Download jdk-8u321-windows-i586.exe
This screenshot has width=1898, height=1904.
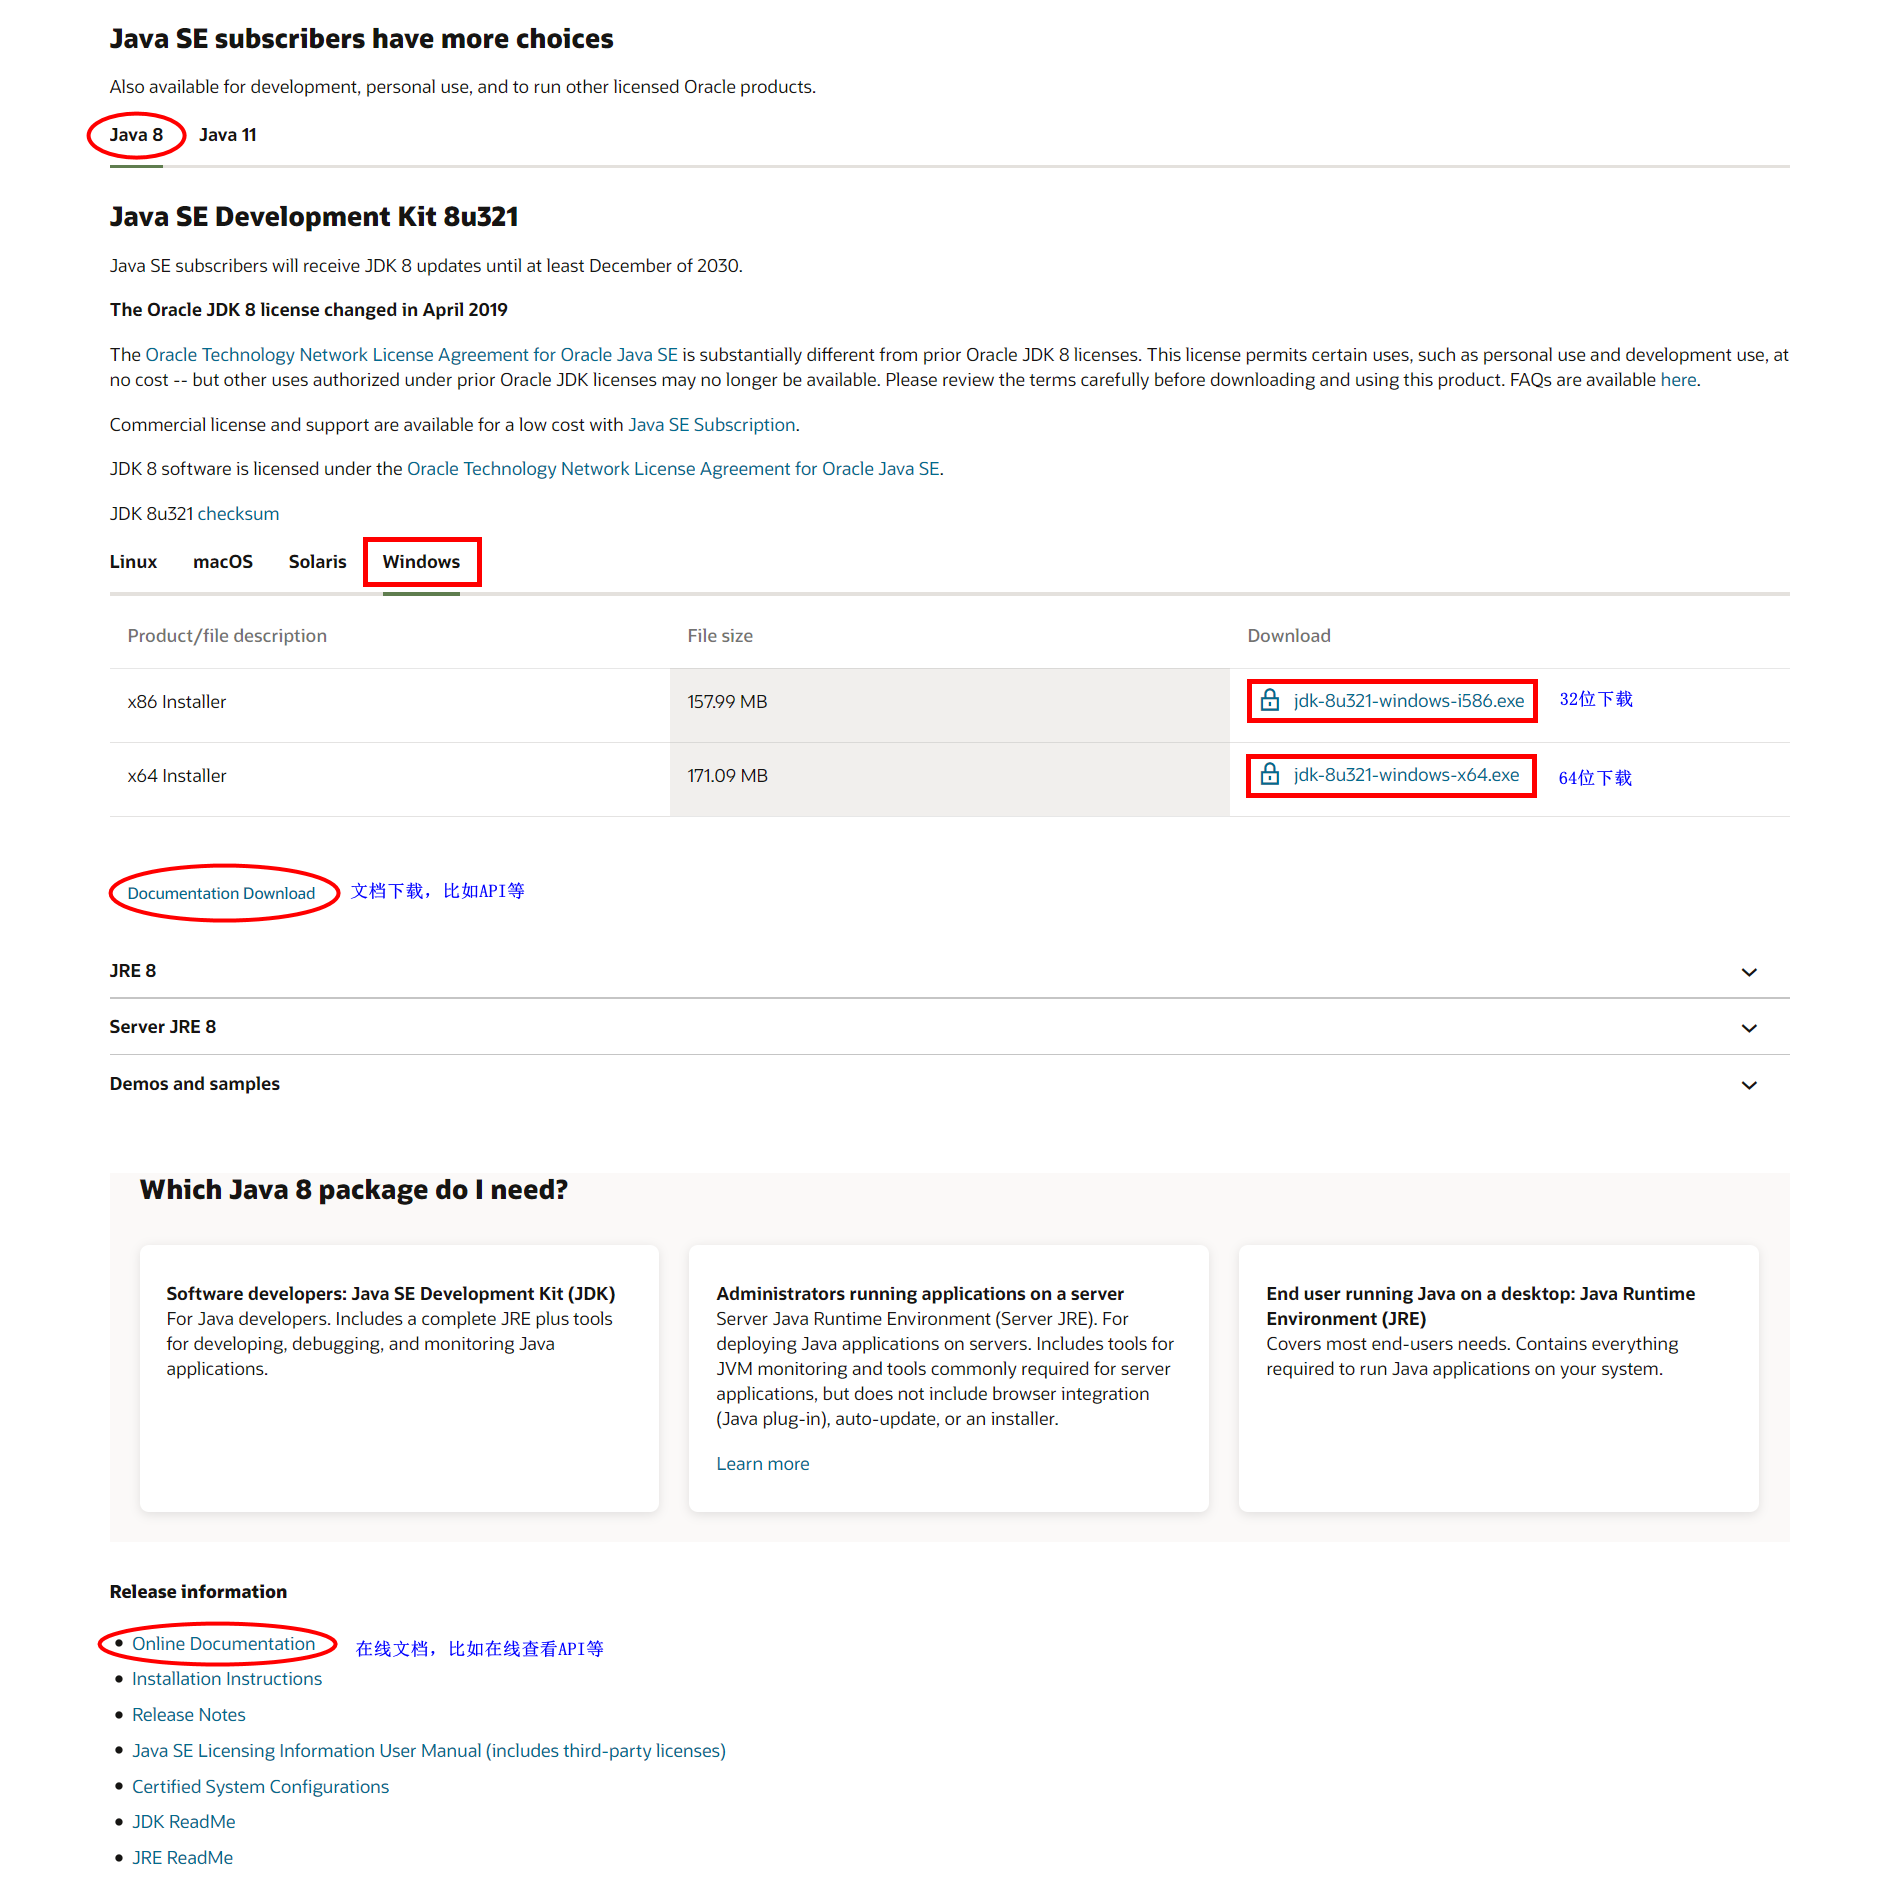coord(1408,701)
